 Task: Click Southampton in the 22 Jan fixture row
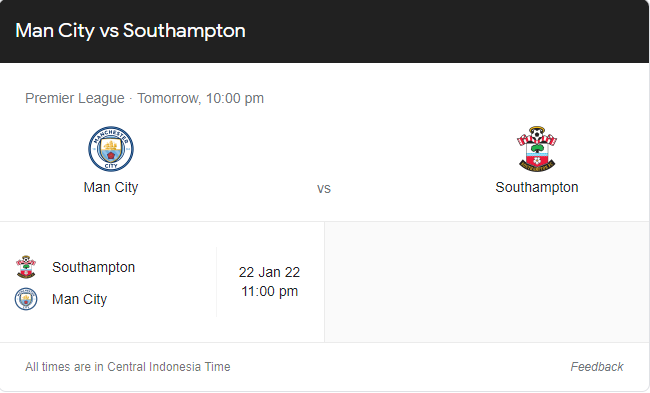click(93, 267)
